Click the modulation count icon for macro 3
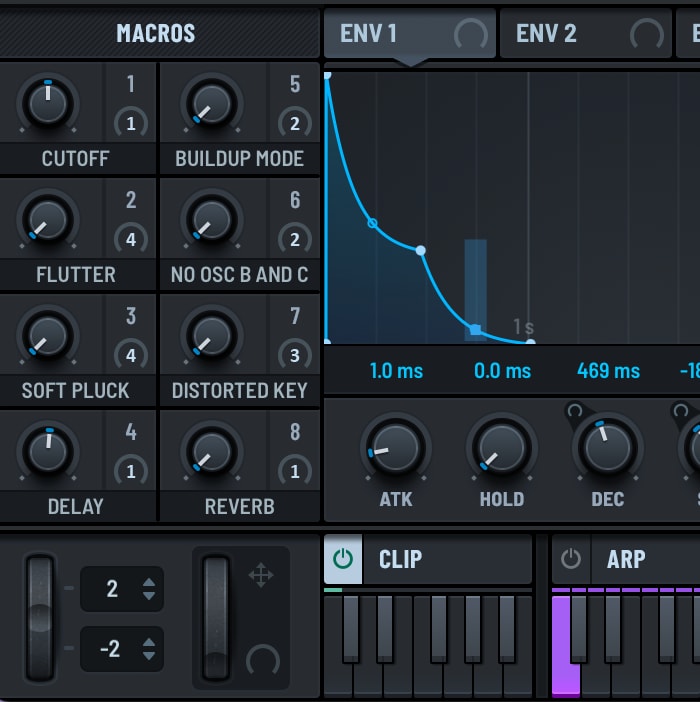 131,355
